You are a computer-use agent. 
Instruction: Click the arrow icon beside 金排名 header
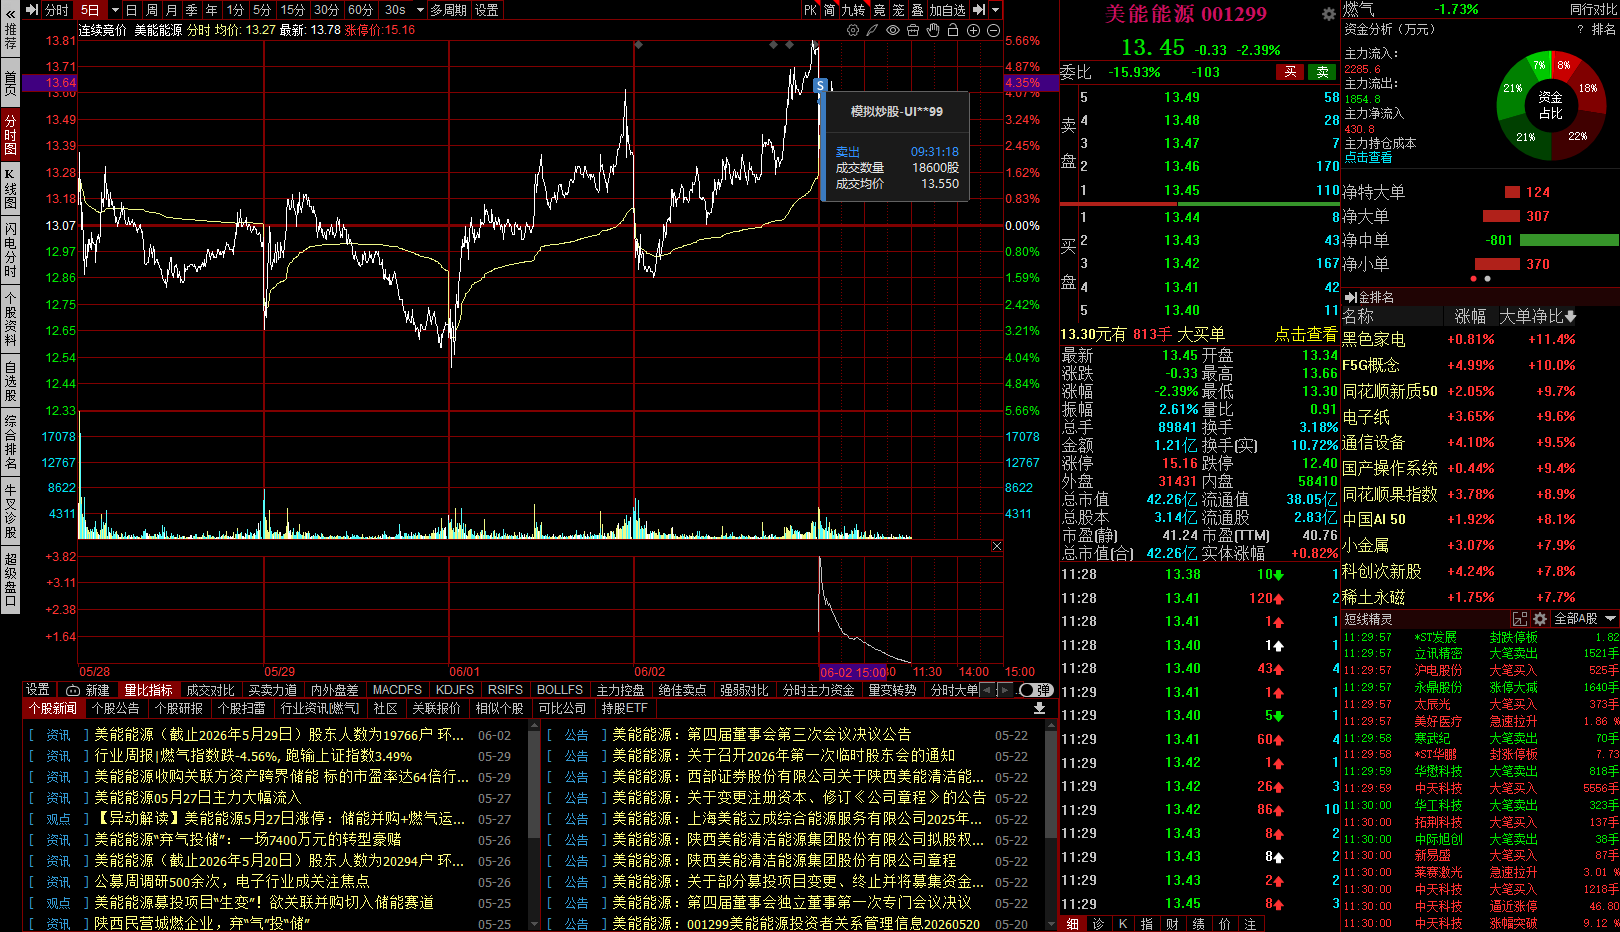coord(1350,297)
